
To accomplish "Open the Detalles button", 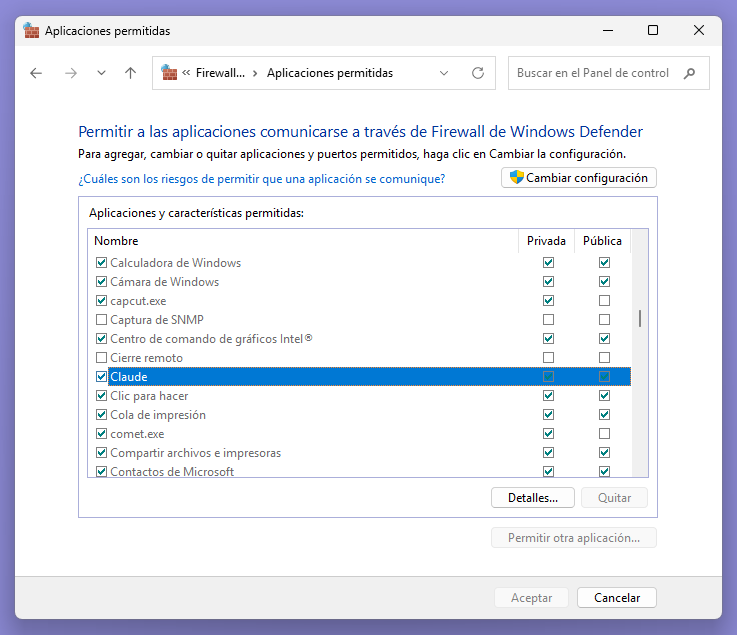I will pyautogui.click(x=531, y=497).
